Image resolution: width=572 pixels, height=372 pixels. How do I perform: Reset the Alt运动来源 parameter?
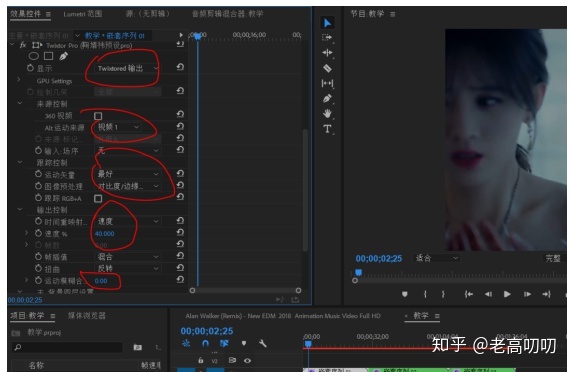180,127
